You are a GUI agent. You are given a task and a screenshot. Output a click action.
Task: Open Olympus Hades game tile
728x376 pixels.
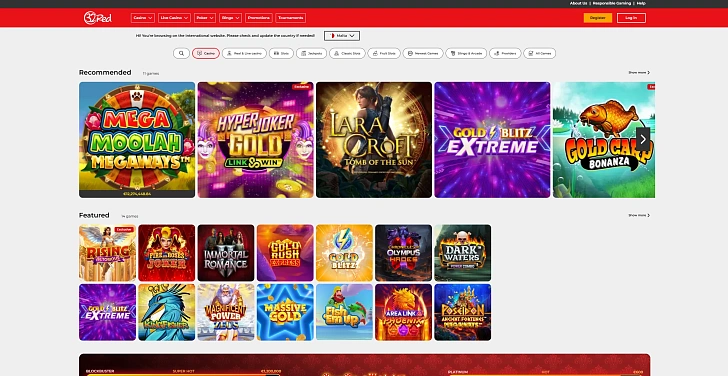click(403, 253)
